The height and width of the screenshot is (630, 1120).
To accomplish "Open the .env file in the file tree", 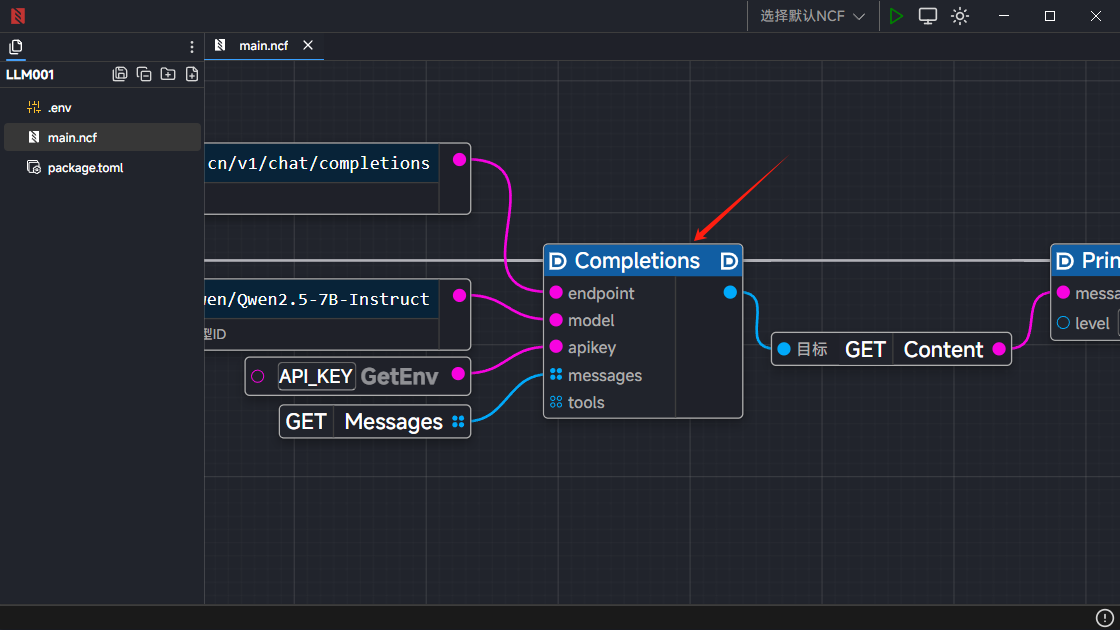I will pos(59,108).
